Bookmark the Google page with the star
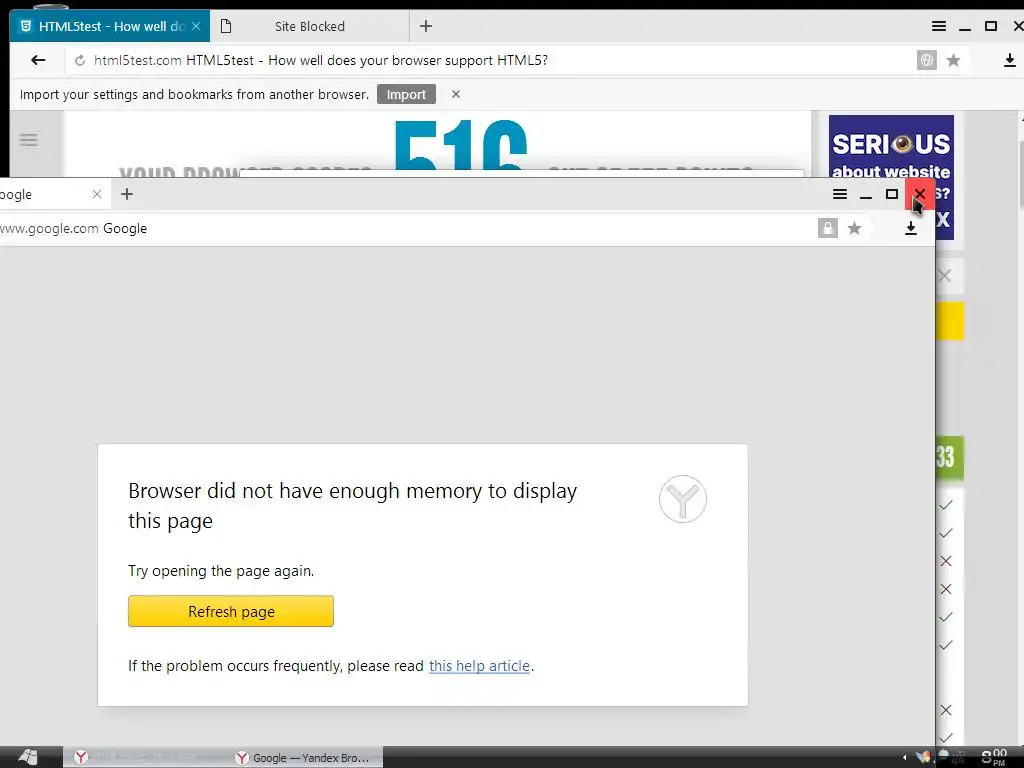1024x768 pixels. pyautogui.click(x=854, y=228)
